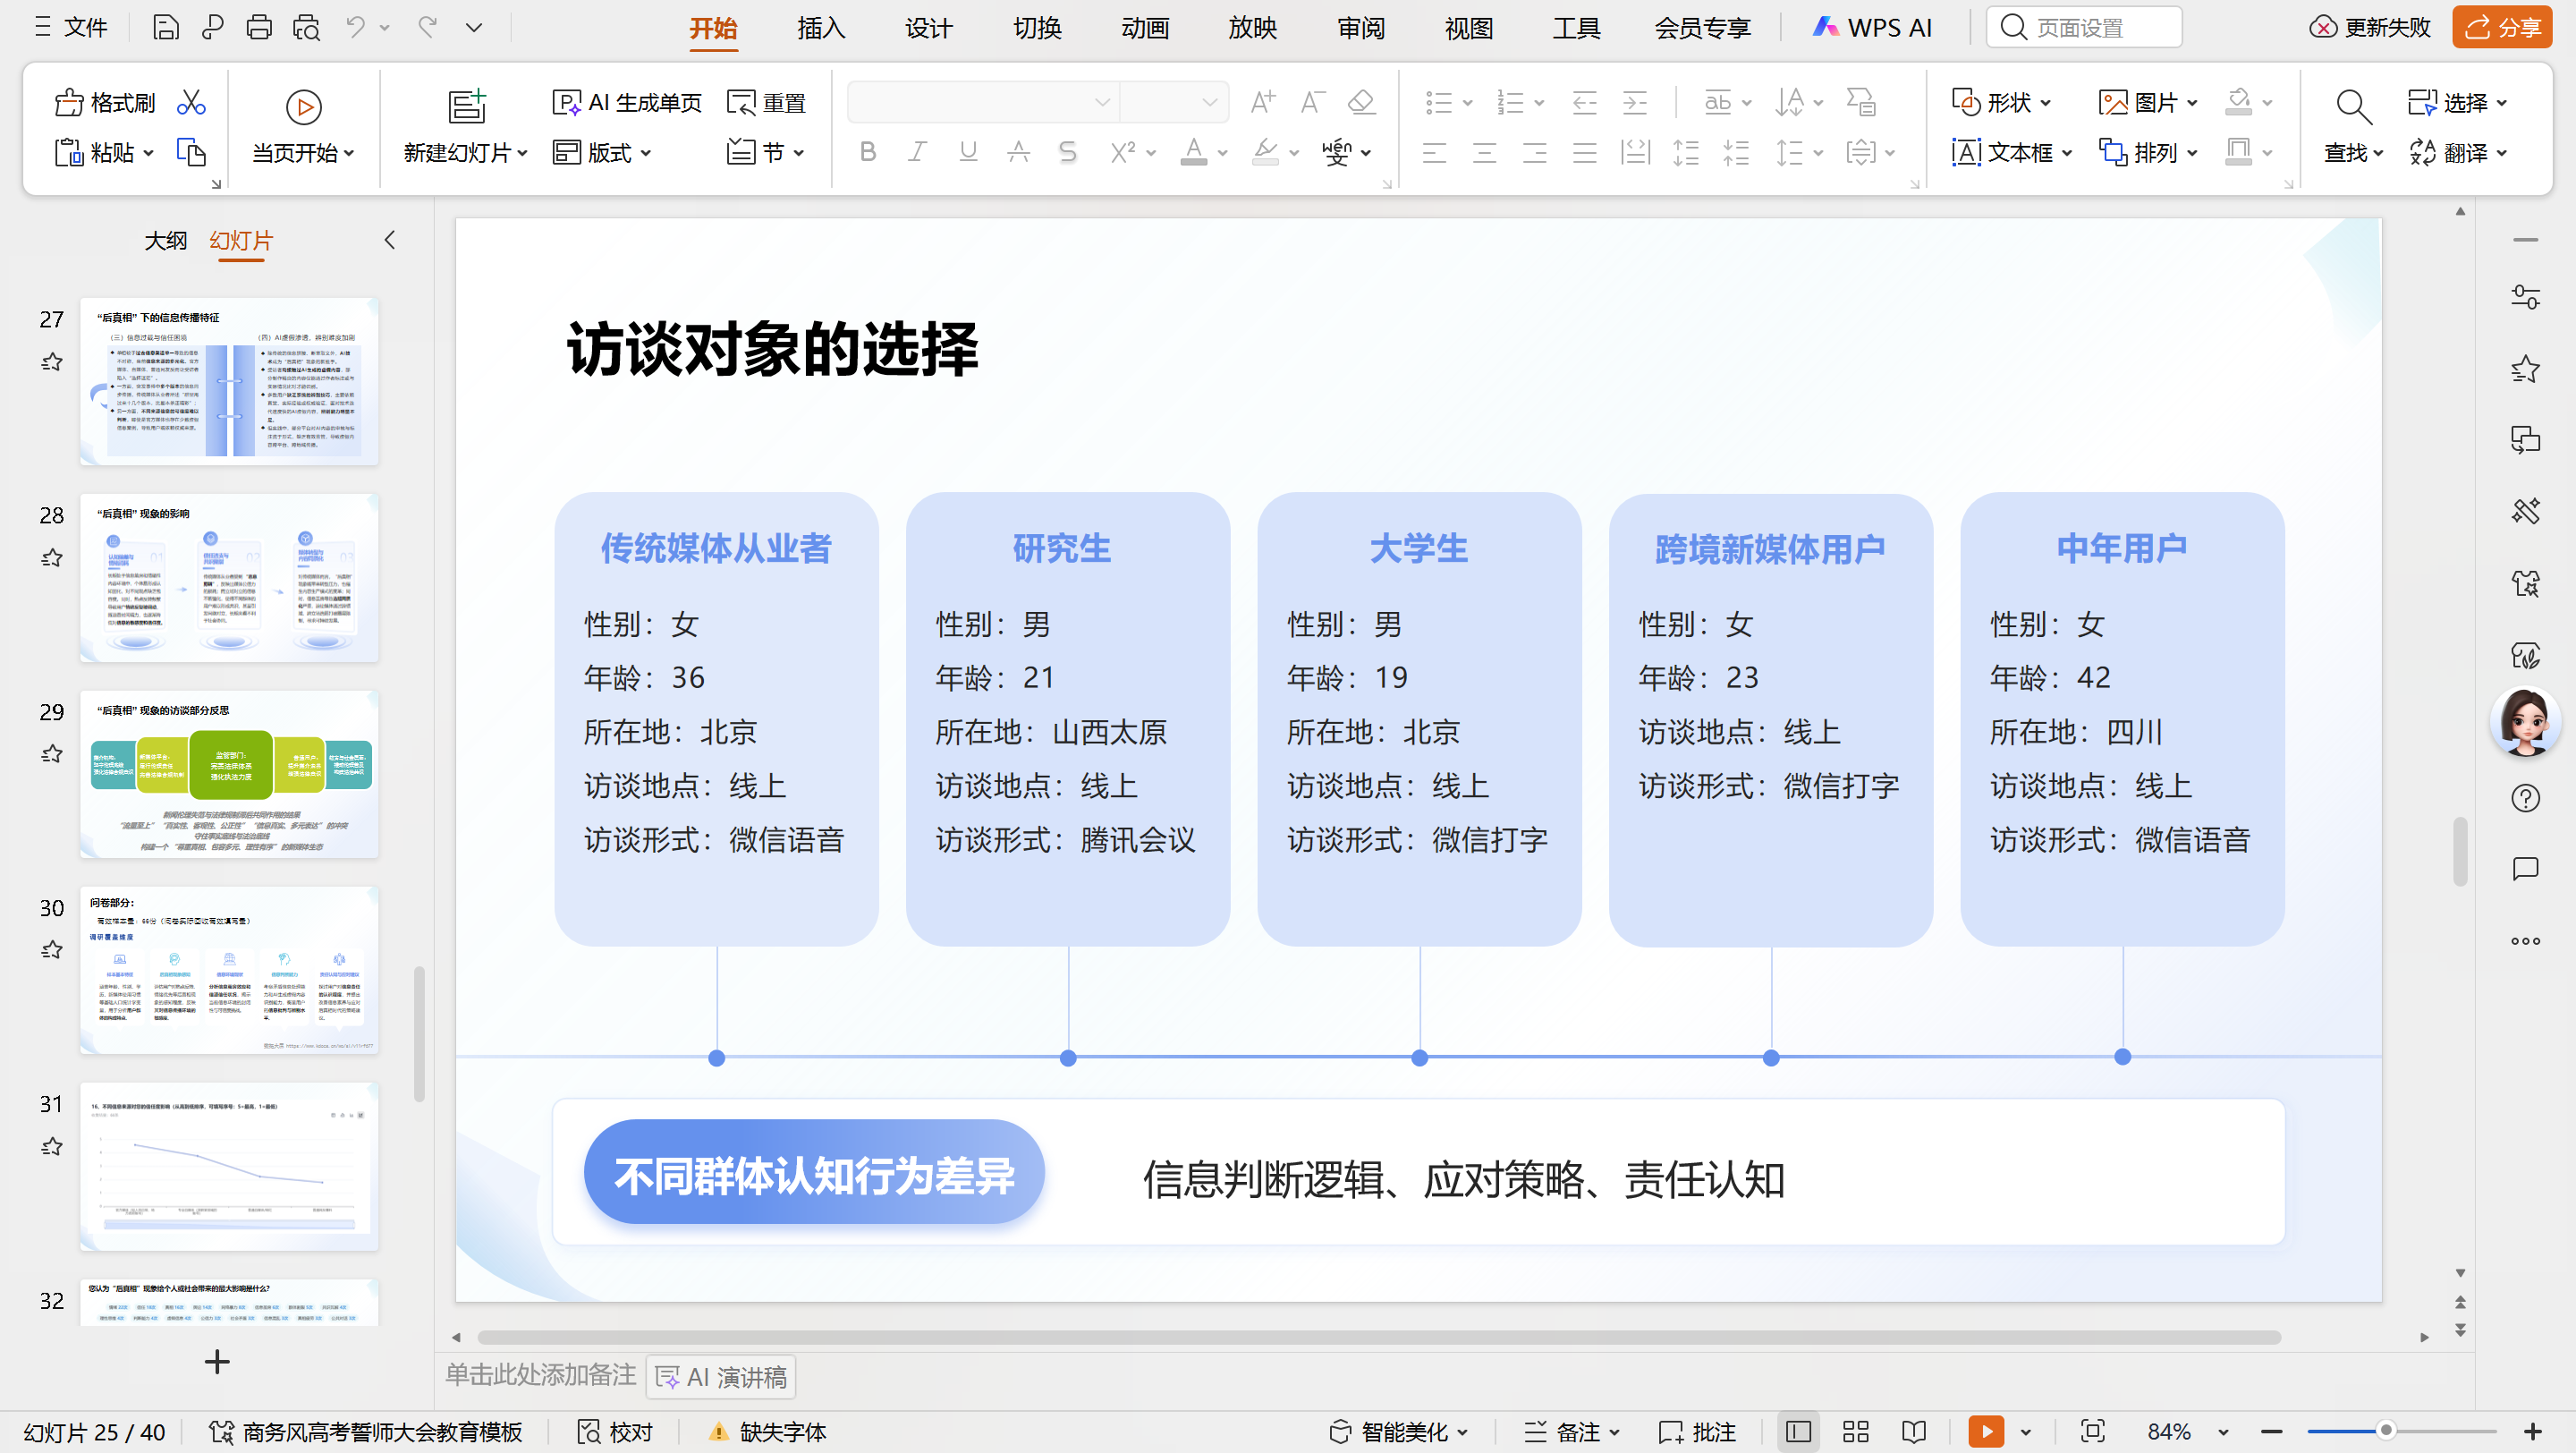Switch to the 大纲 outline tab
2576x1453 pixels.
(x=166, y=240)
